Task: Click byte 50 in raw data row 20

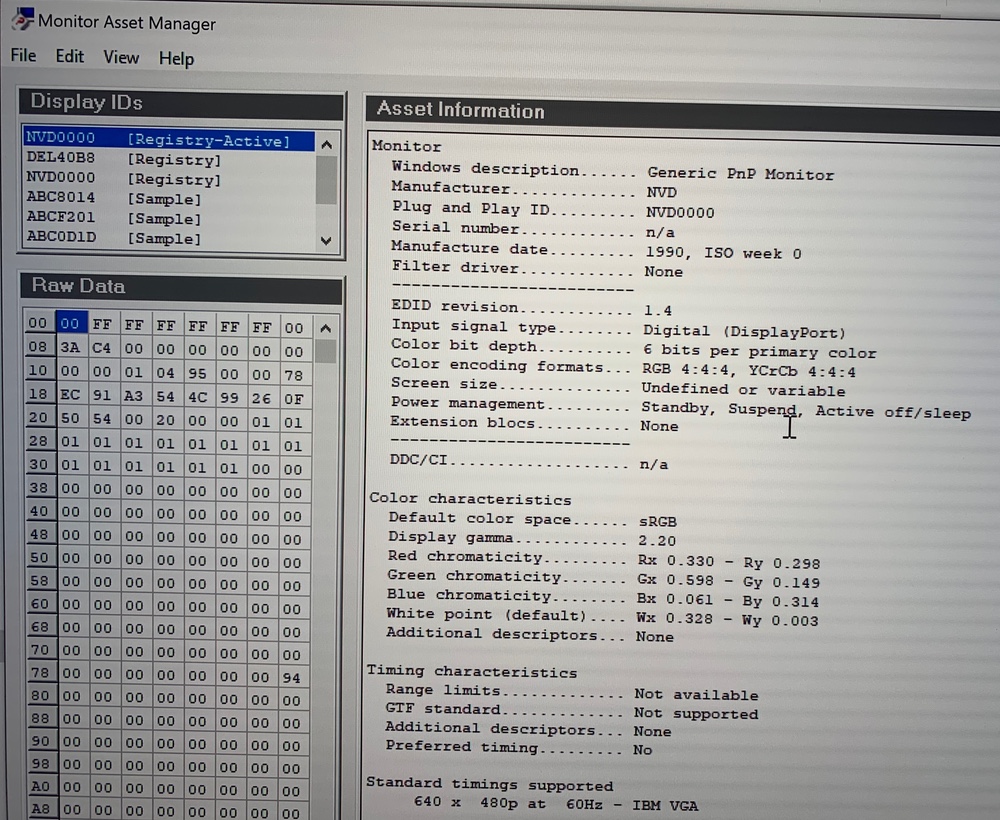Action: coord(70,418)
